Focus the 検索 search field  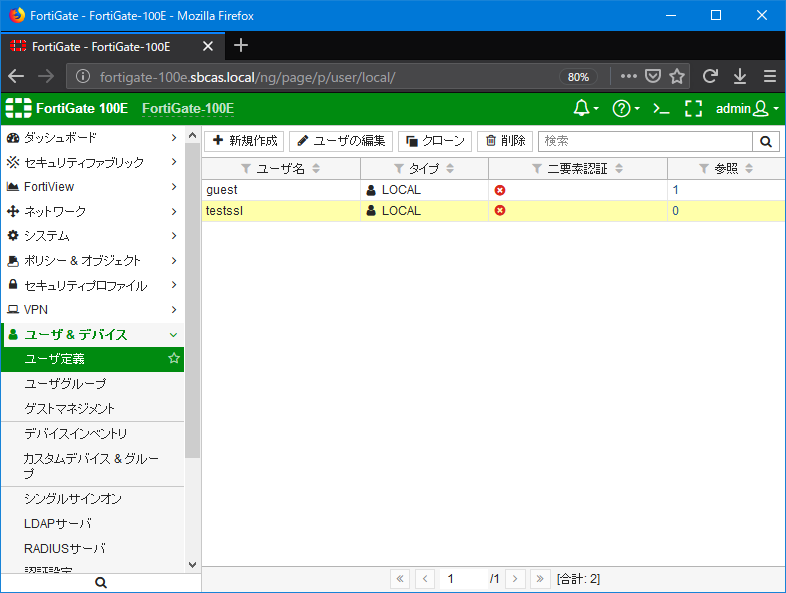[645, 141]
